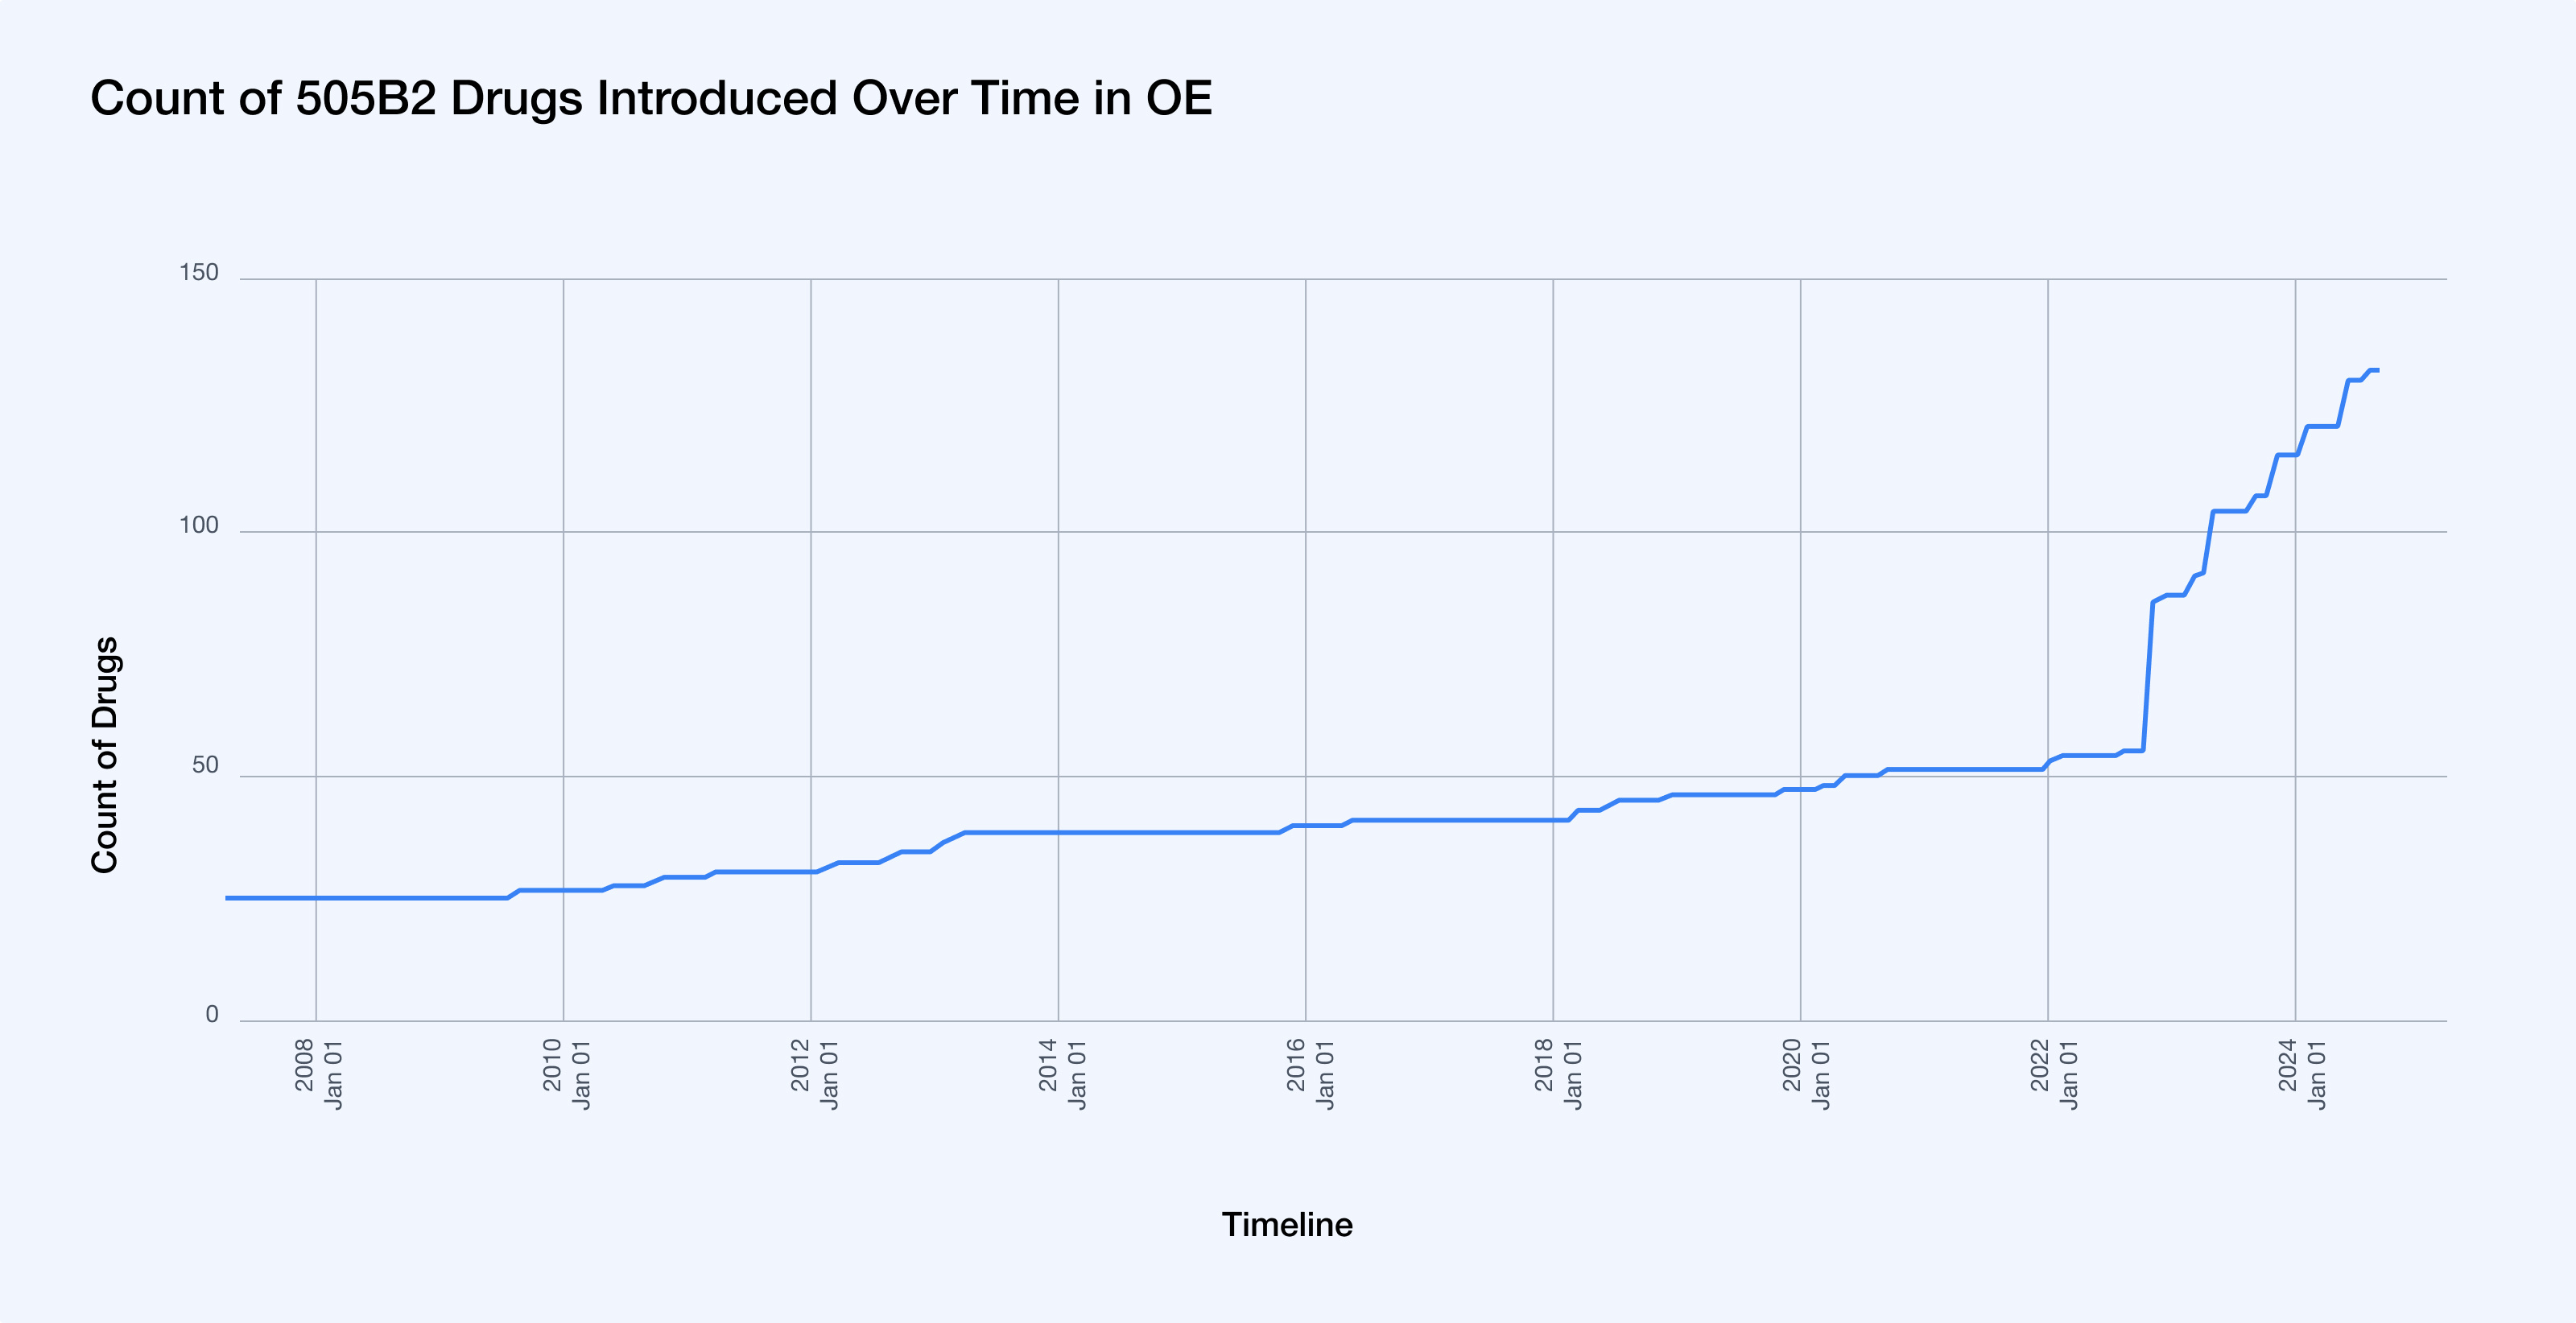Click the leftmost start of the blue line
The image size is (2576, 1323).
tap(228, 898)
